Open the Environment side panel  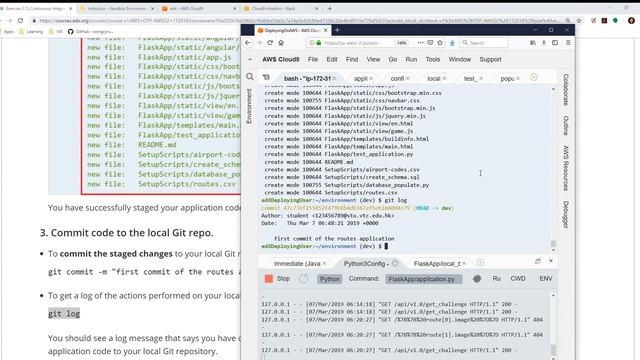coord(249,106)
